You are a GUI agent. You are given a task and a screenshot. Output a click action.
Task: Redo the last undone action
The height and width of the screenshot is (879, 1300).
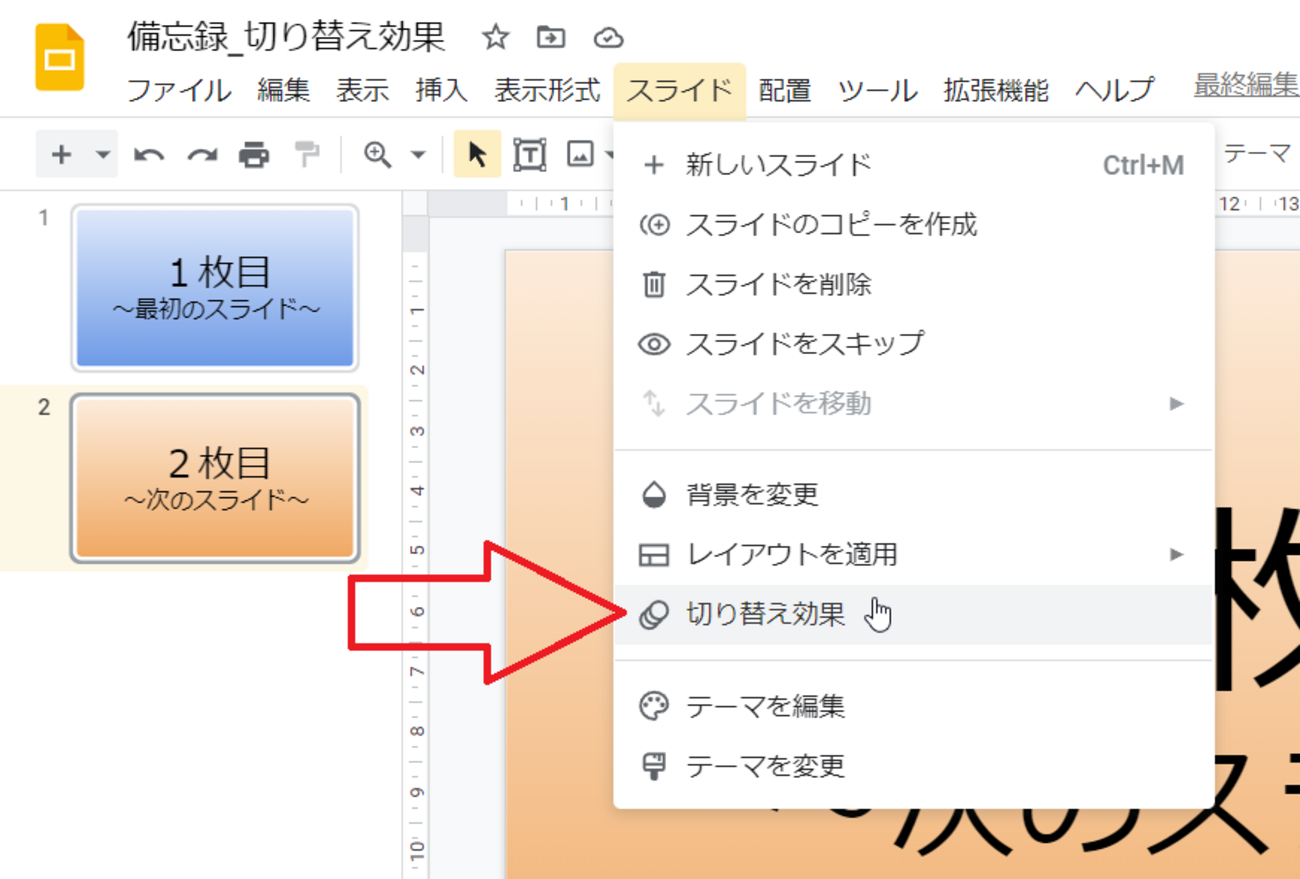click(202, 155)
